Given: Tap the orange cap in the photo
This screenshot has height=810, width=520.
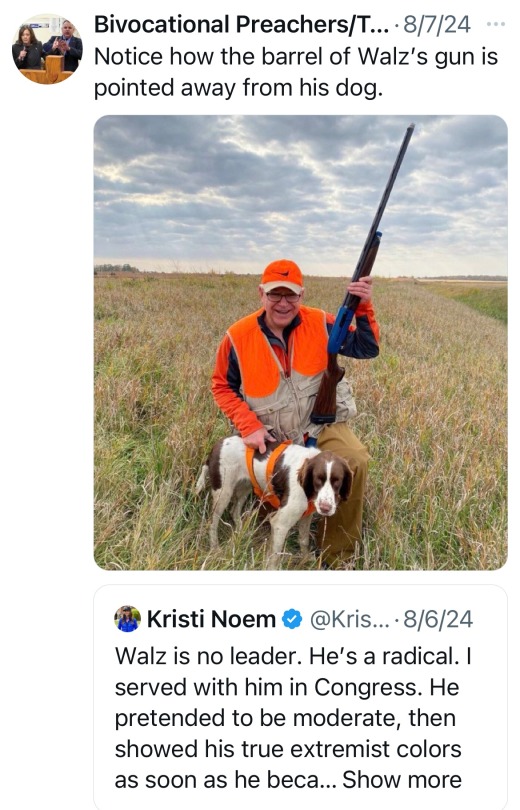Looking at the screenshot, I should click(x=281, y=276).
